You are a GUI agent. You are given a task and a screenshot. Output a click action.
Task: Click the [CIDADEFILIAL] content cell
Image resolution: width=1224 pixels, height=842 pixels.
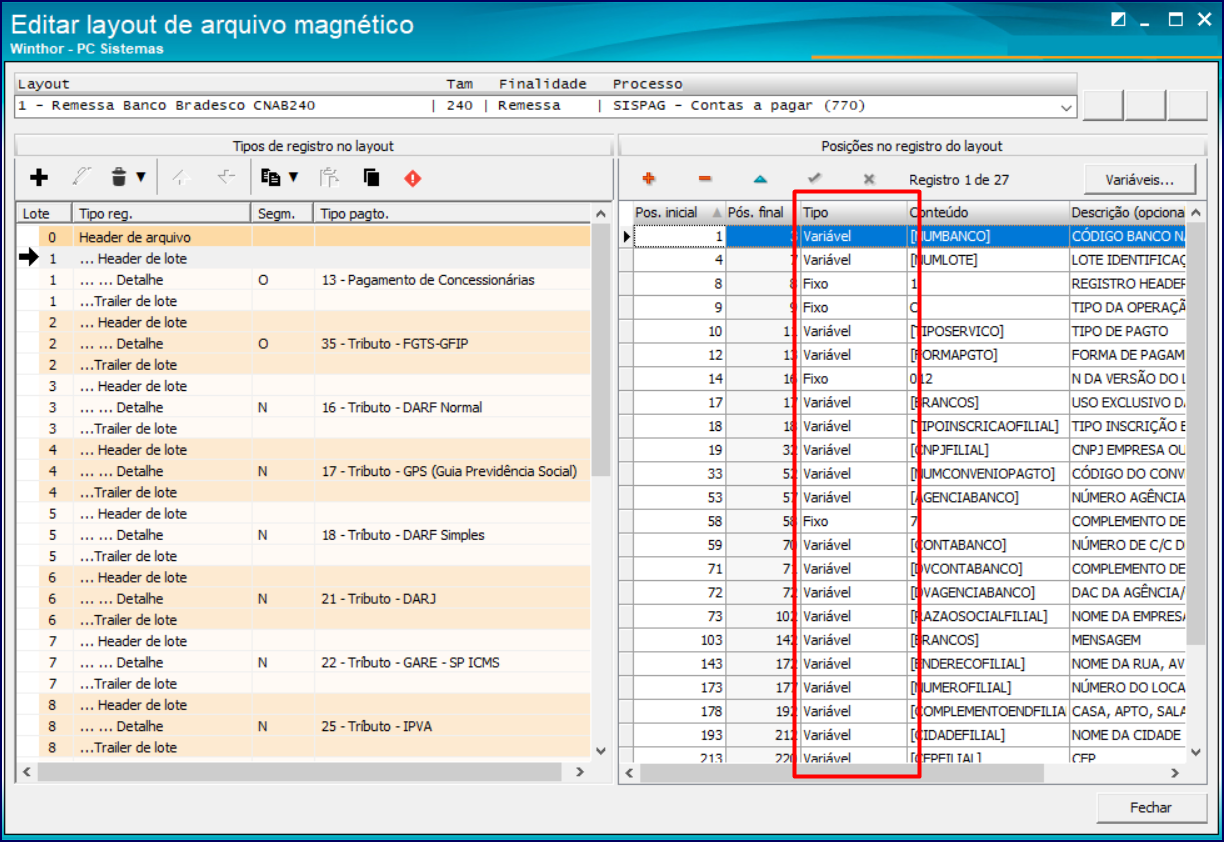(987, 735)
